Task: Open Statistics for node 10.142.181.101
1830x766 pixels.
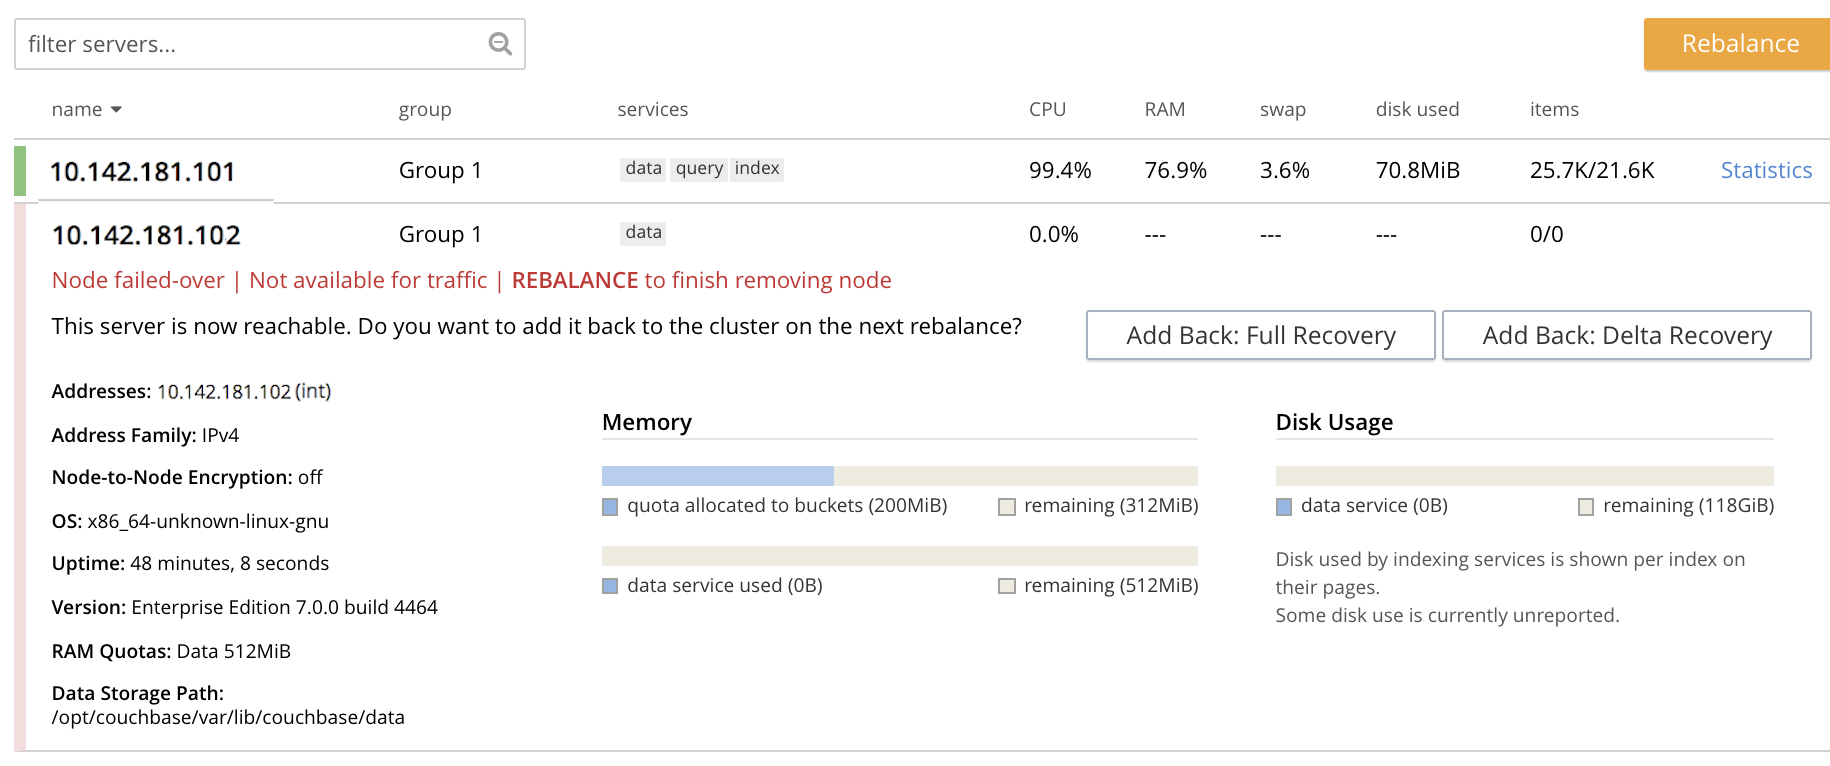Action: point(1765,171)
